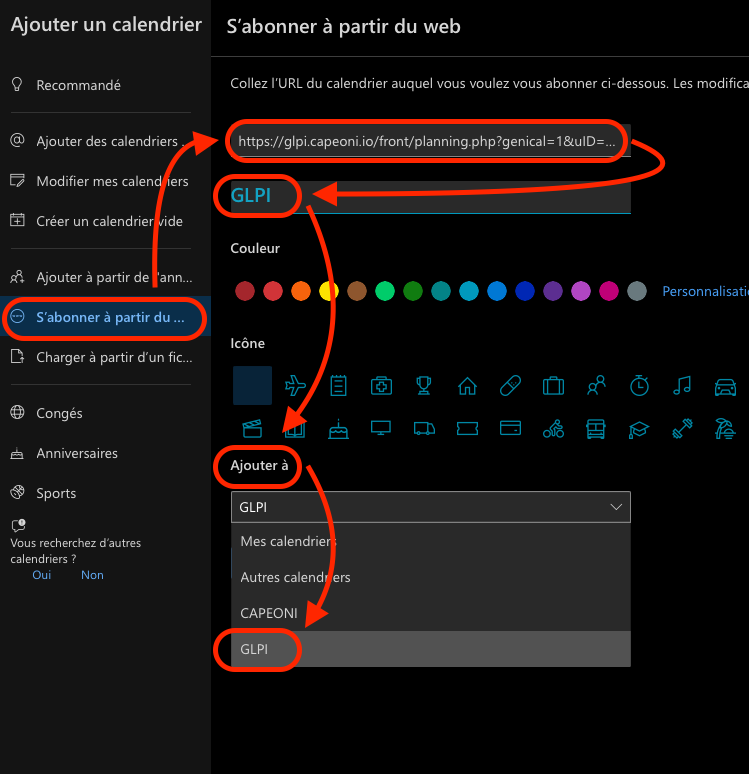Pick the dark green color swatch
Viewport: 749px width, 774px height.
pyautogui.click(x=413, y=291)
